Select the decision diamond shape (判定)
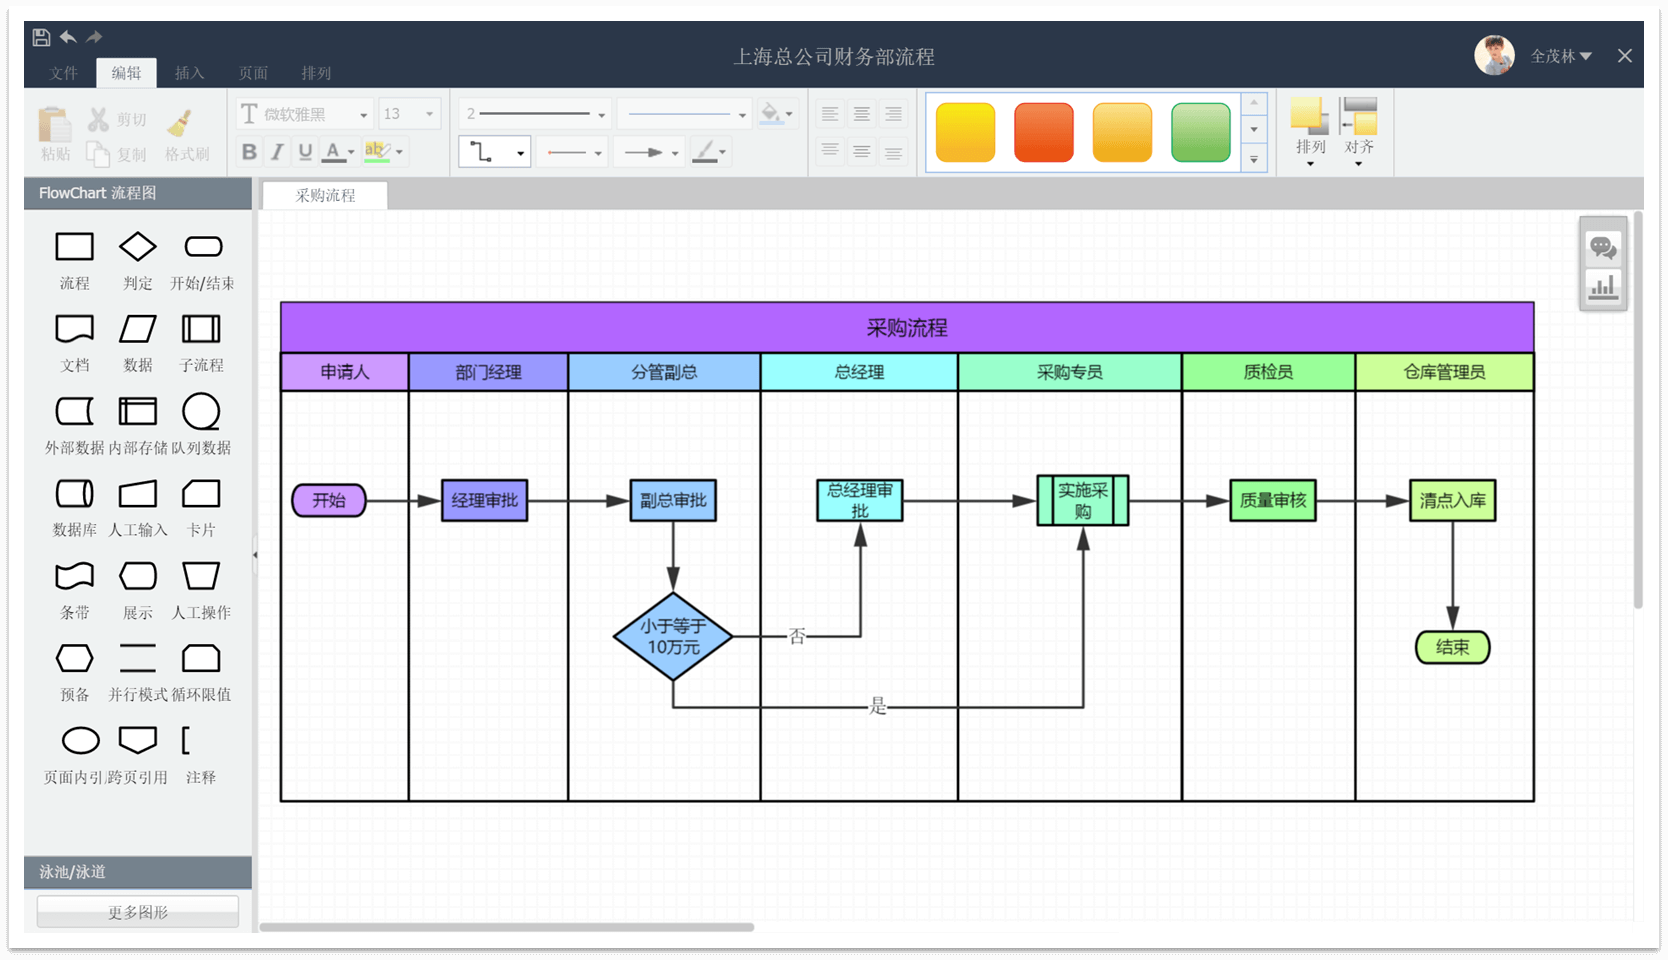 click(137, 247)
